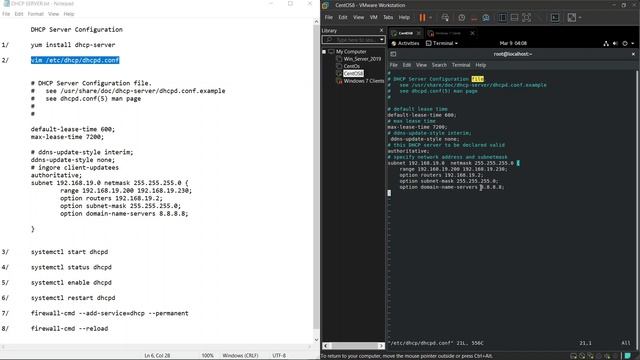This screenshot has height=360, width=640.
Task: Click the volume icon in GNOME top bar
Action: 615,43
